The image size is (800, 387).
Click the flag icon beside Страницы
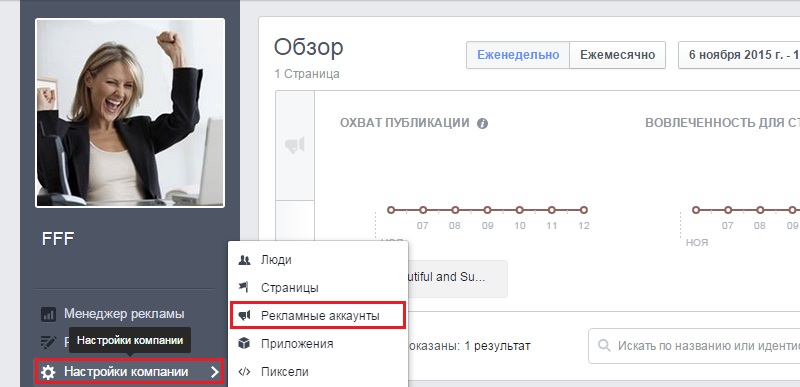pyautogui.click(x=244, y=288)
